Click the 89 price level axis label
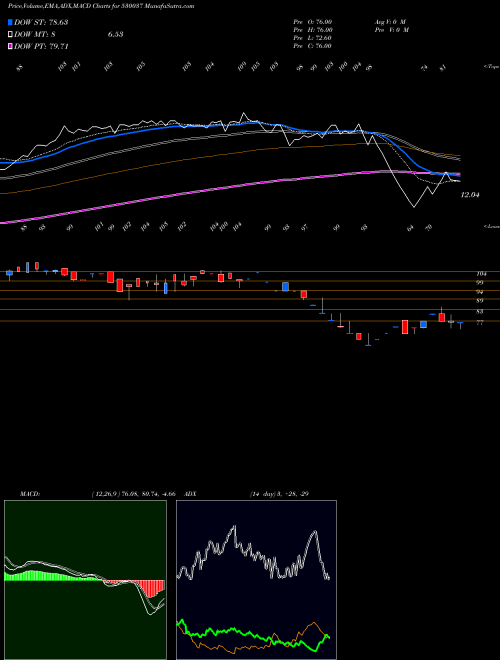 coord(479,301)
